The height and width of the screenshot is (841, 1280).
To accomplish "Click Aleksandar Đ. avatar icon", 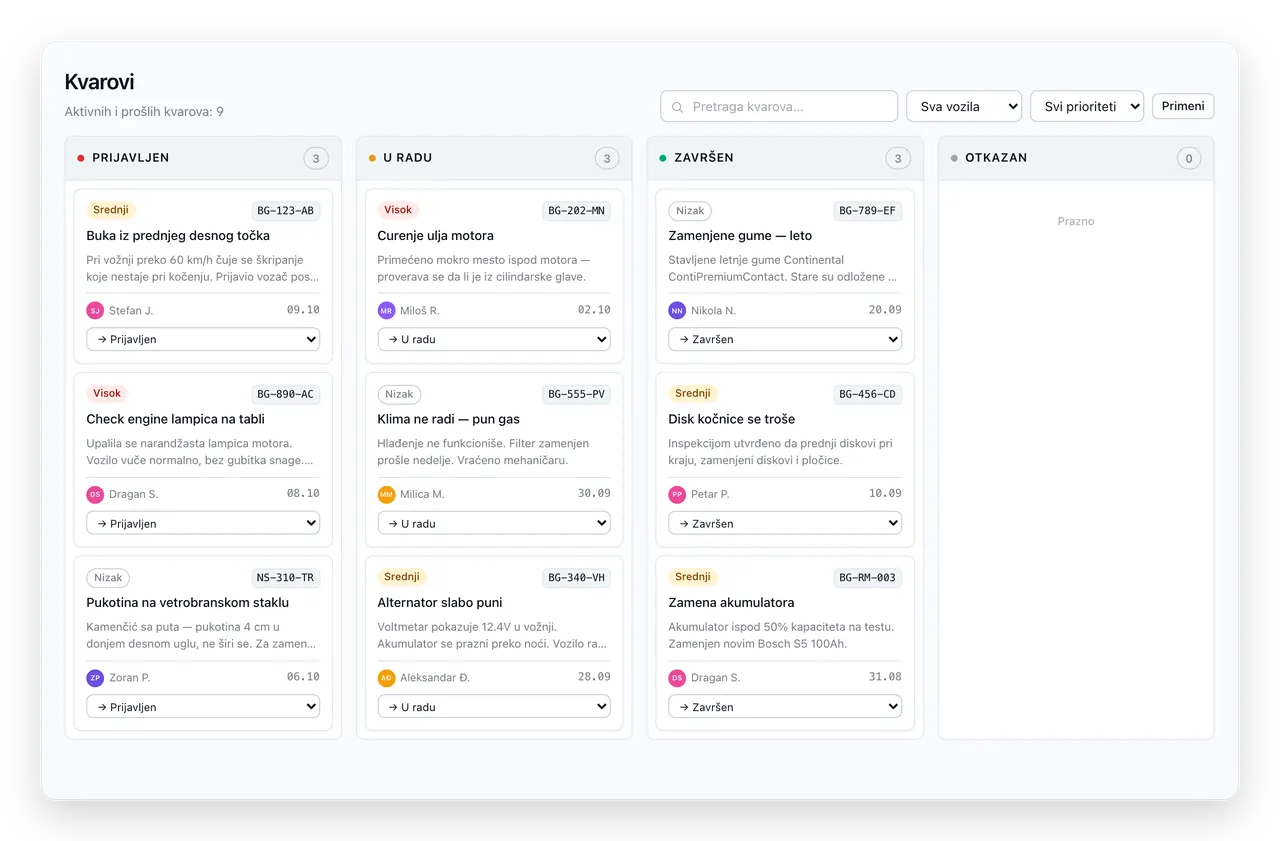I will tap(386, 678).
